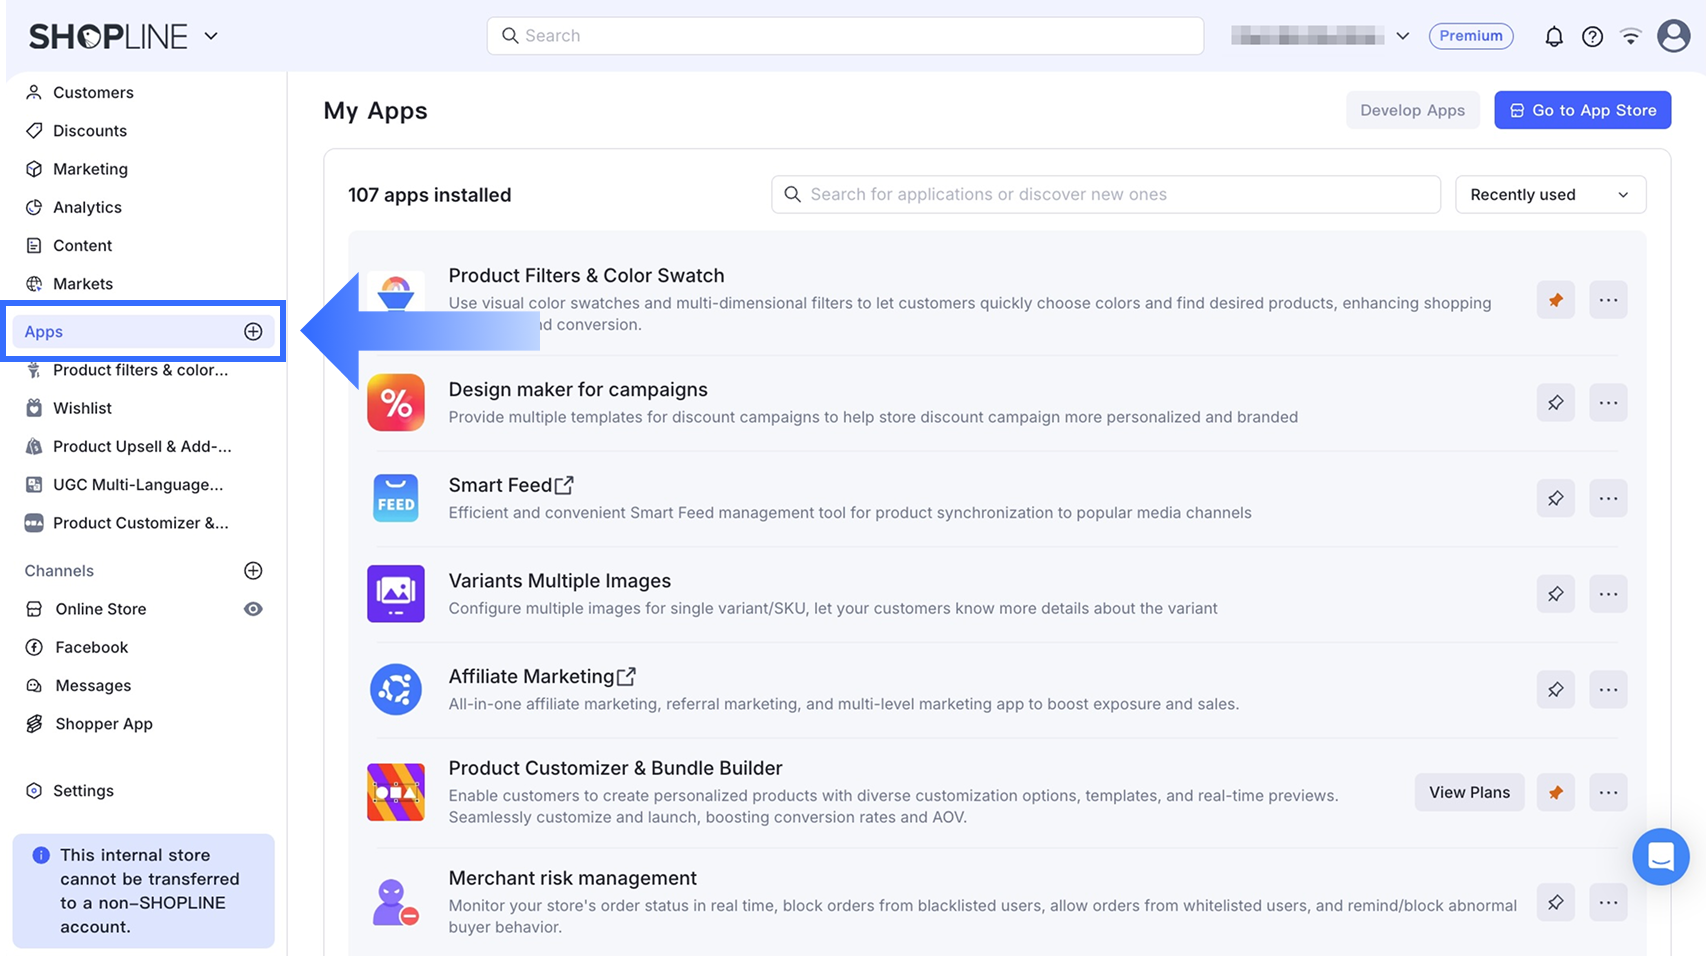The height and width of the screenshot is (956, 1706).
Task: Select Apps in sidebar
Action: 143,332
